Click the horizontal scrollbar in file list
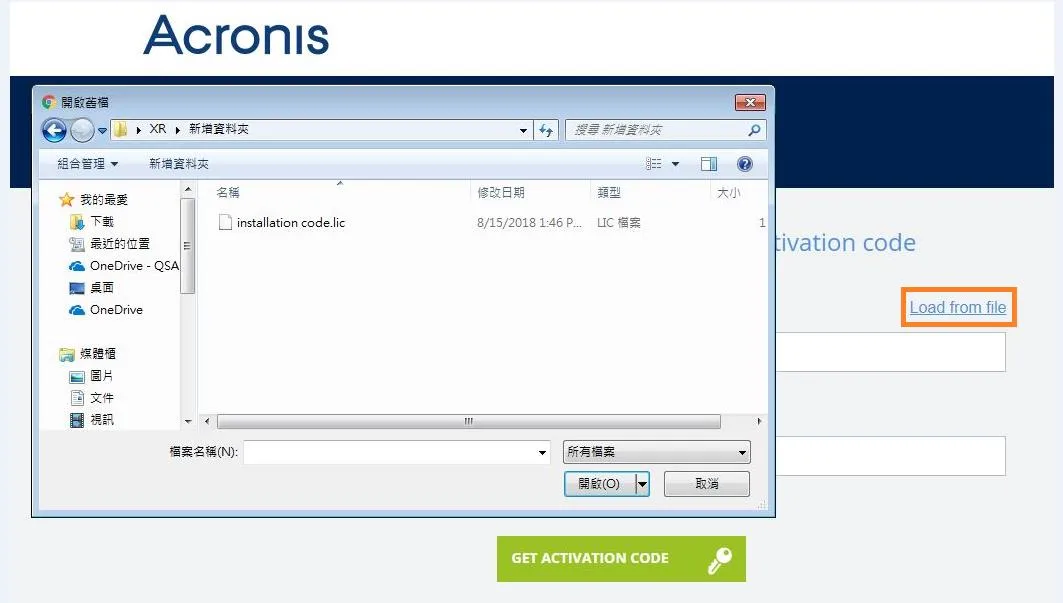The width and height of the screenshot is (1063, 603). pyautogui.click(x=468, y=421)
